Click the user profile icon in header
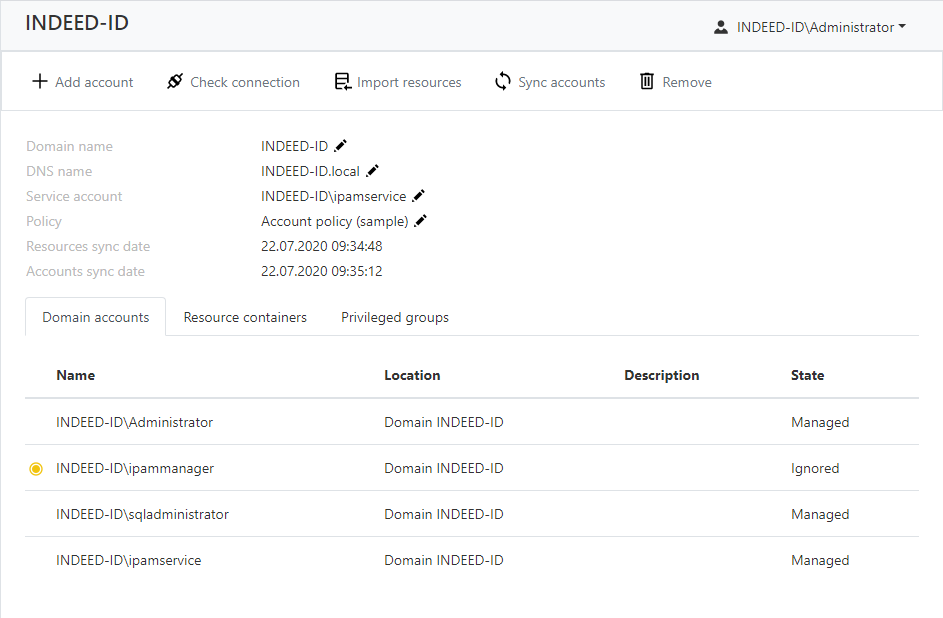 [720, 28]
